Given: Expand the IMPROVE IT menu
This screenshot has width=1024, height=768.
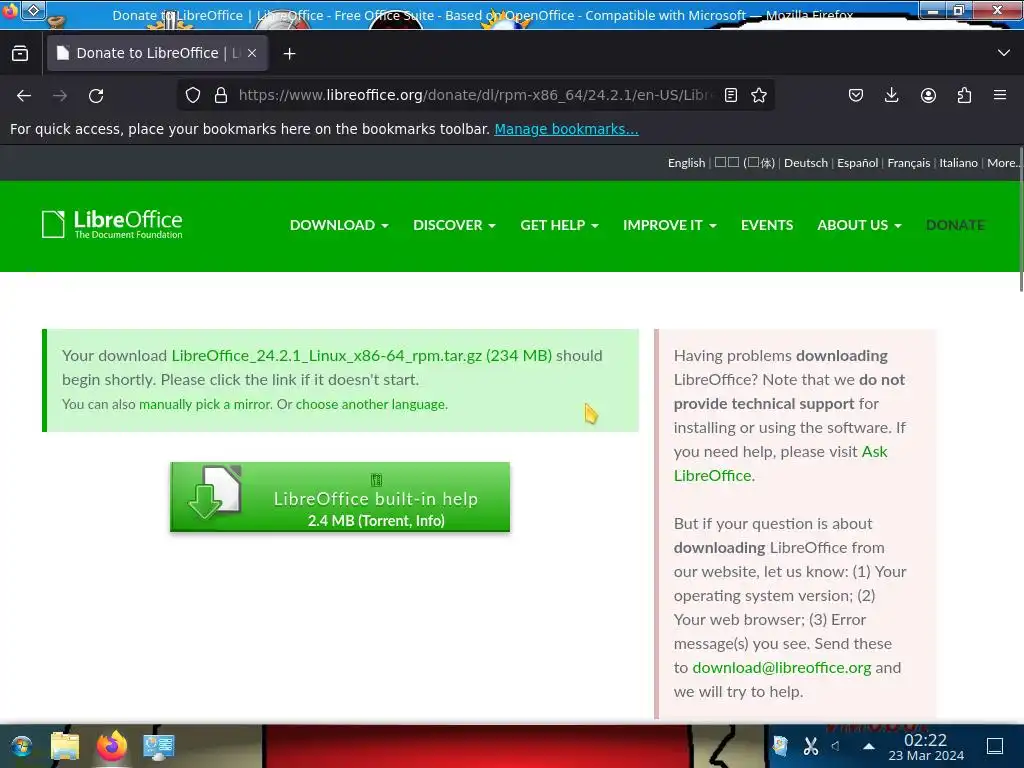Looking at the screenshot, I should tap(669, 225).
